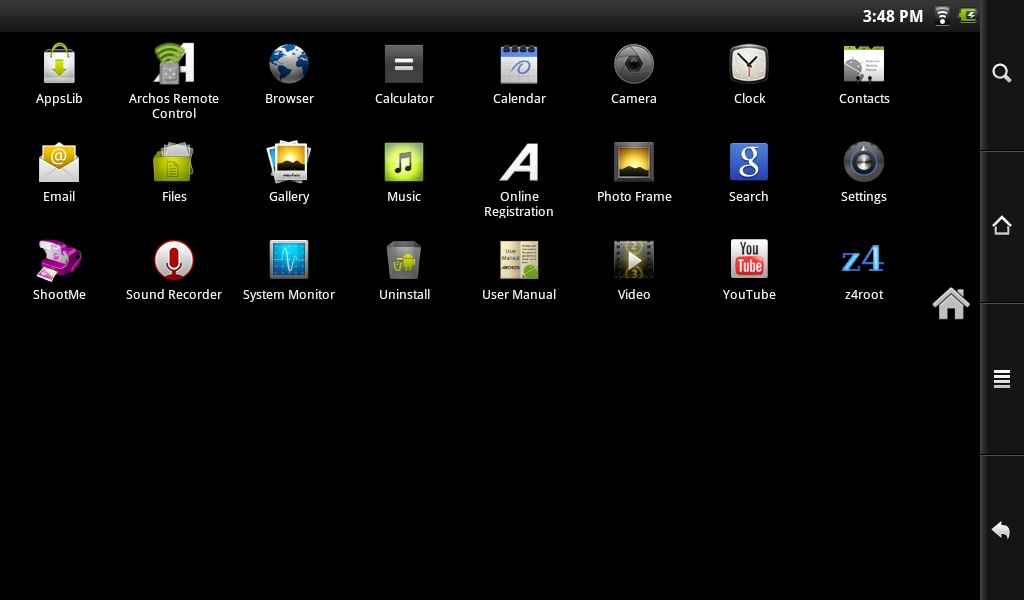Close app drawer with solid house icon
This screenshot has width=1024, height=600.
point(951,304)
